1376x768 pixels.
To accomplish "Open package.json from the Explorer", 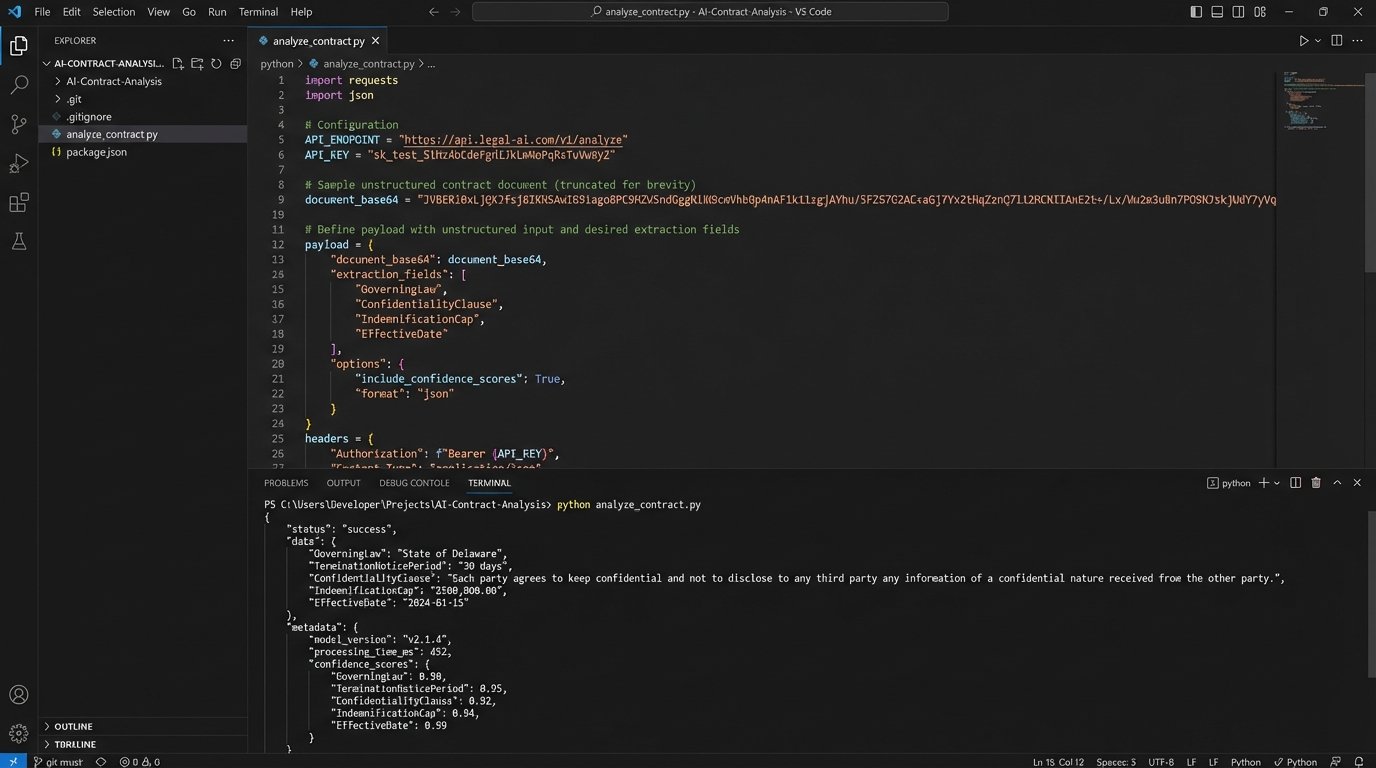I will [96, 152].
